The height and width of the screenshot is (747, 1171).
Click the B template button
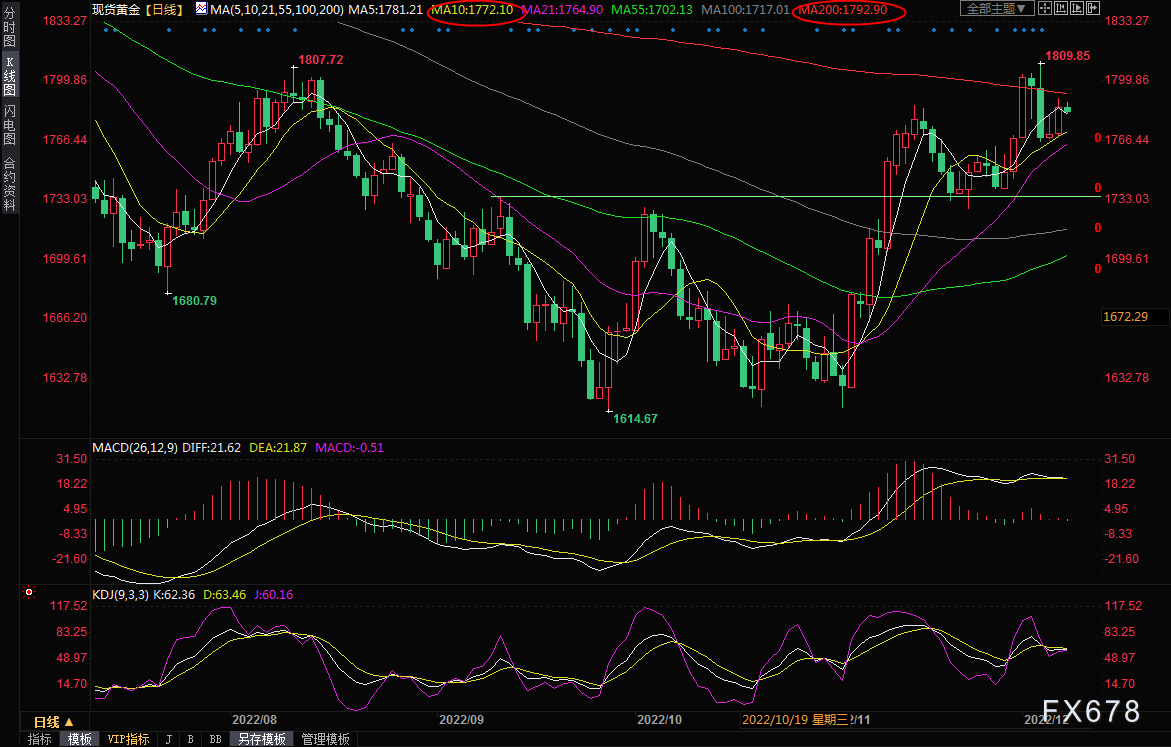(190, 739)
